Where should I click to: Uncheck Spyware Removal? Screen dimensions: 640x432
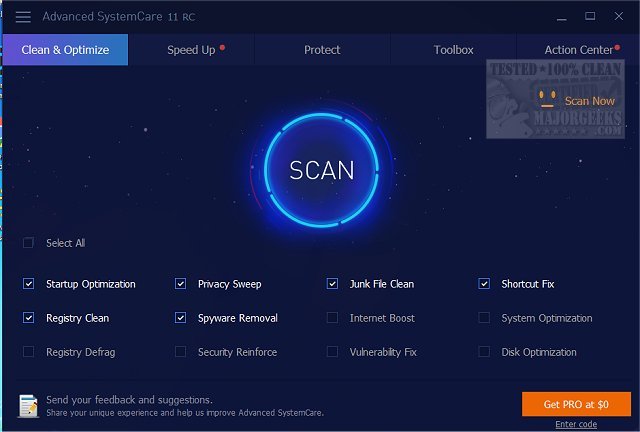click(180, 318)
